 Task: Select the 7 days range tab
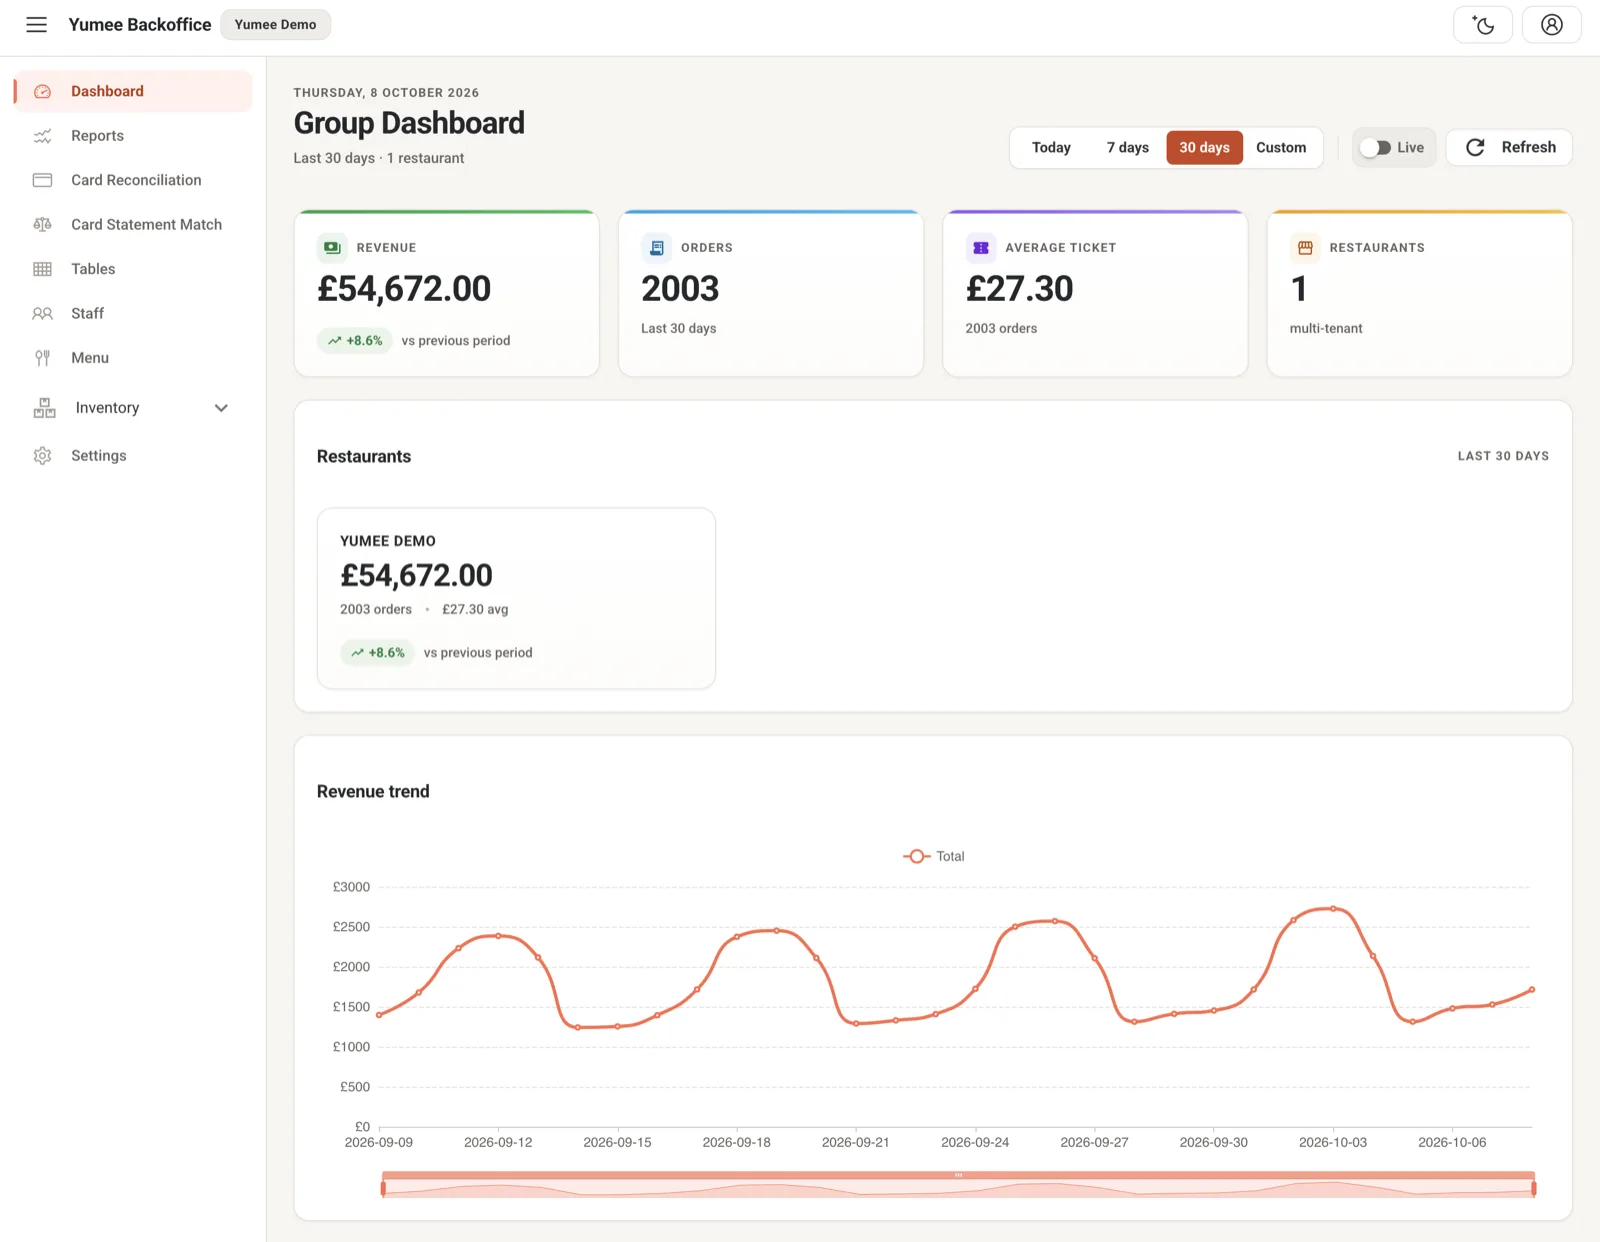[1127, 148]
